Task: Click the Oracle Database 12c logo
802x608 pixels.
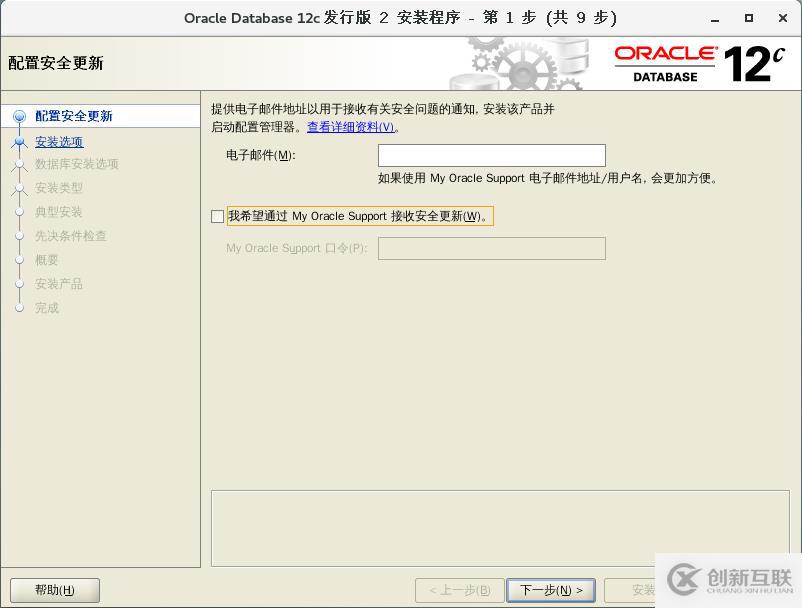Action: (700, 64)
